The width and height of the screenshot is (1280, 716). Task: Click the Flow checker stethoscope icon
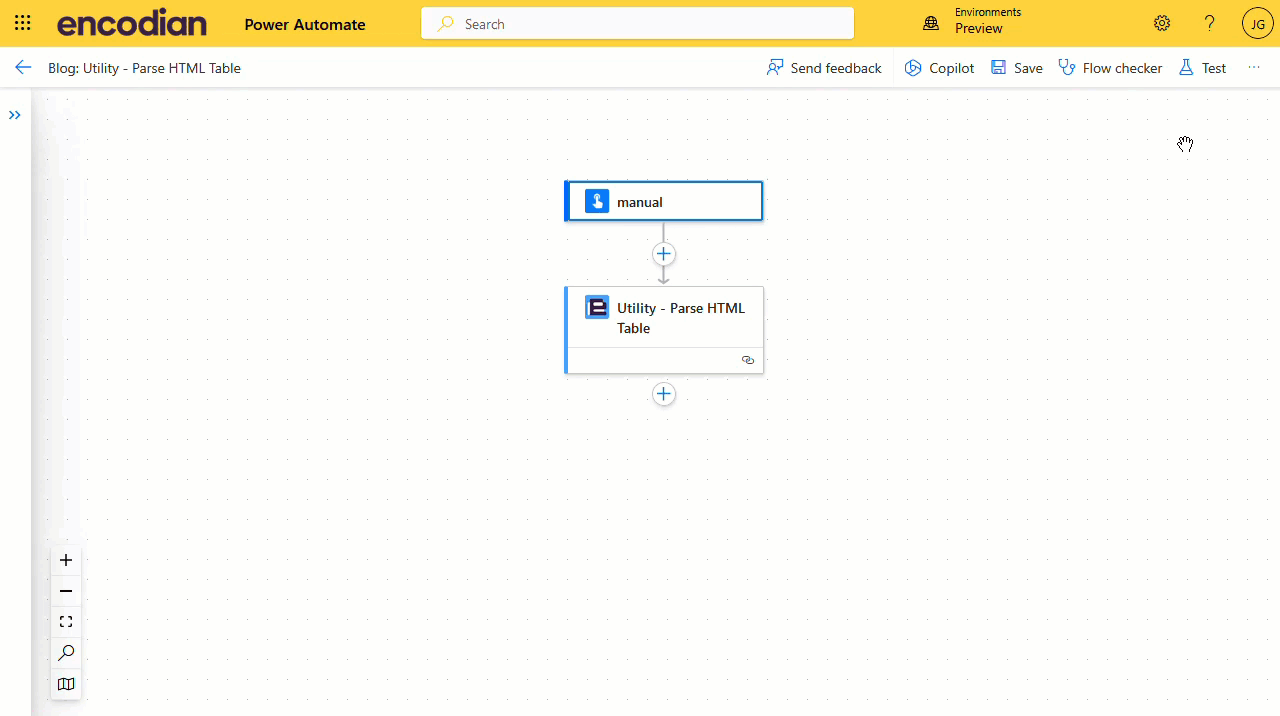[1067, 68]
